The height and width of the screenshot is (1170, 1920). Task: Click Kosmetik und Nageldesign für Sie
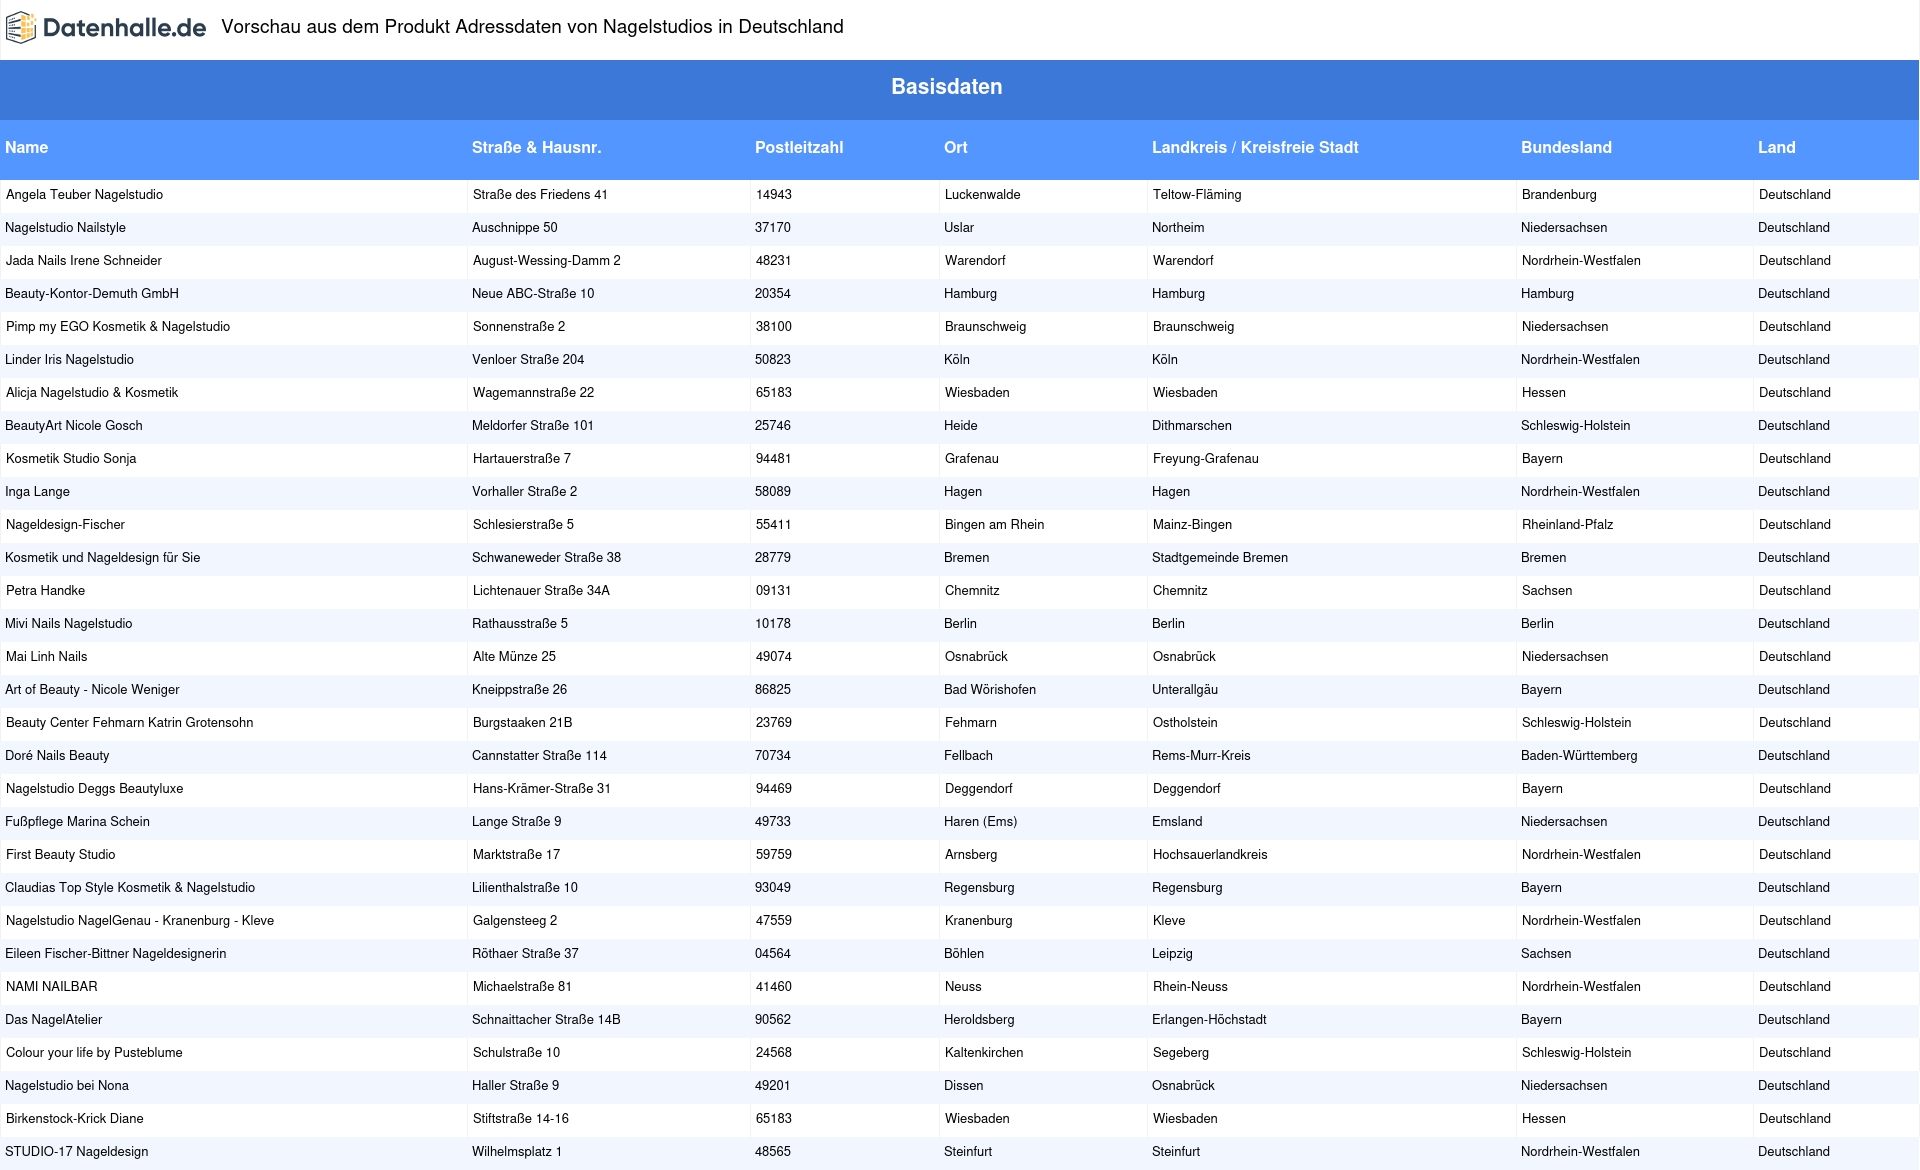click(x=102, y=558)
